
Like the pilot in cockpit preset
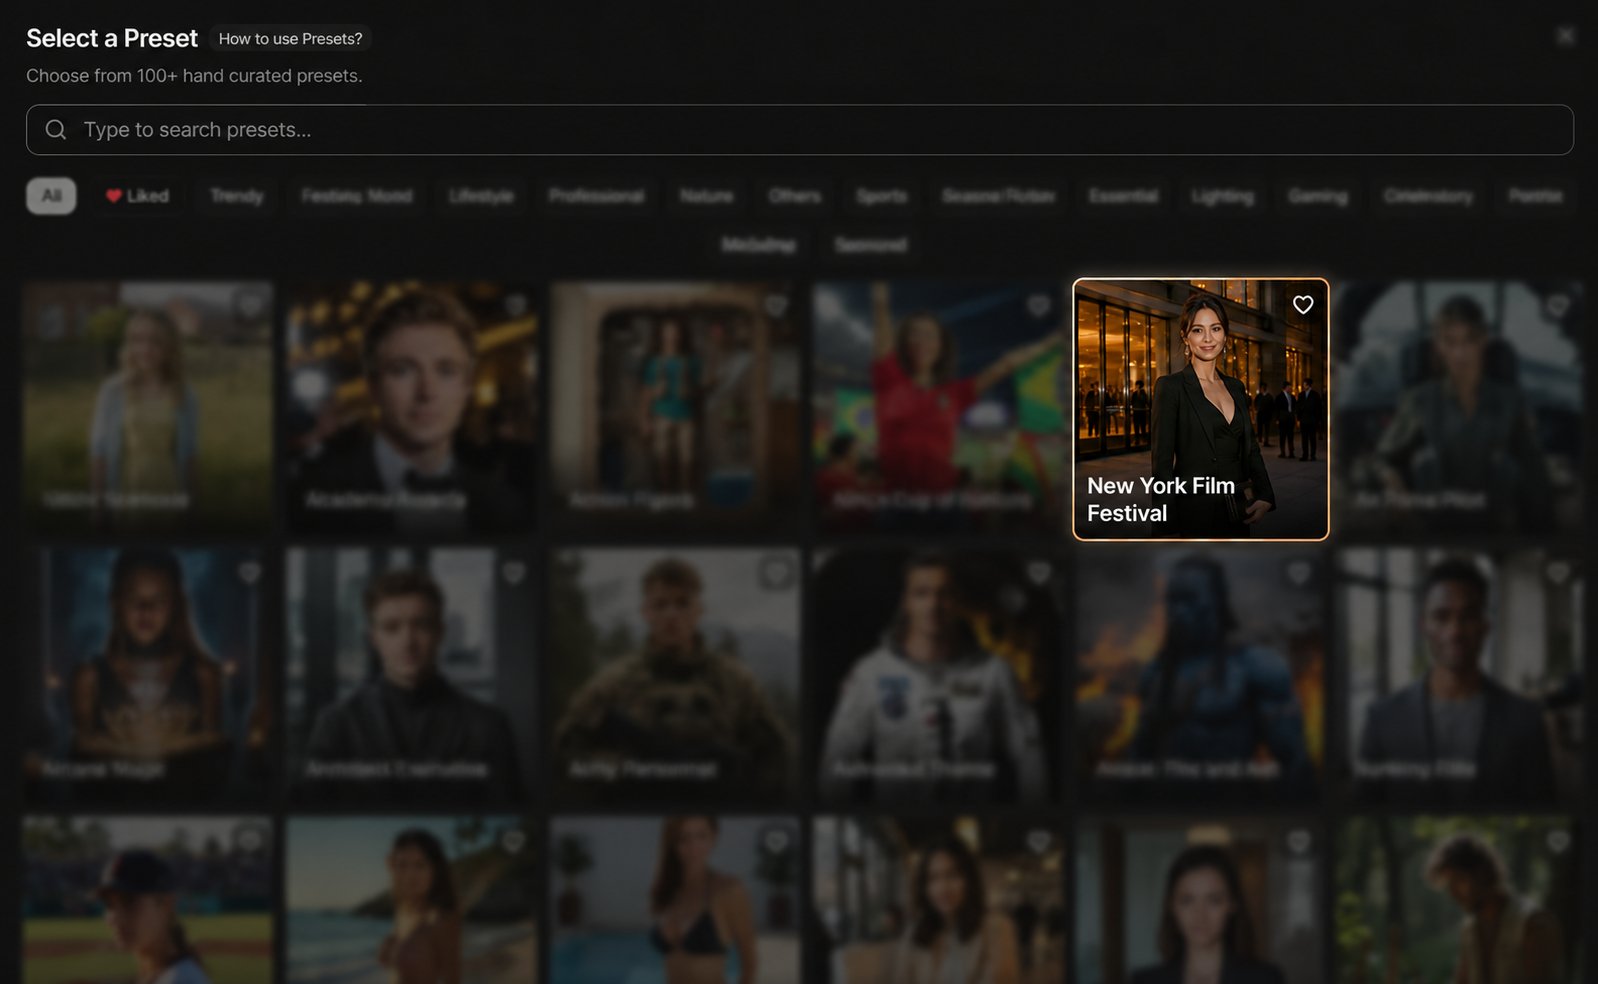pyautogui.click(x=1557, y=305)
